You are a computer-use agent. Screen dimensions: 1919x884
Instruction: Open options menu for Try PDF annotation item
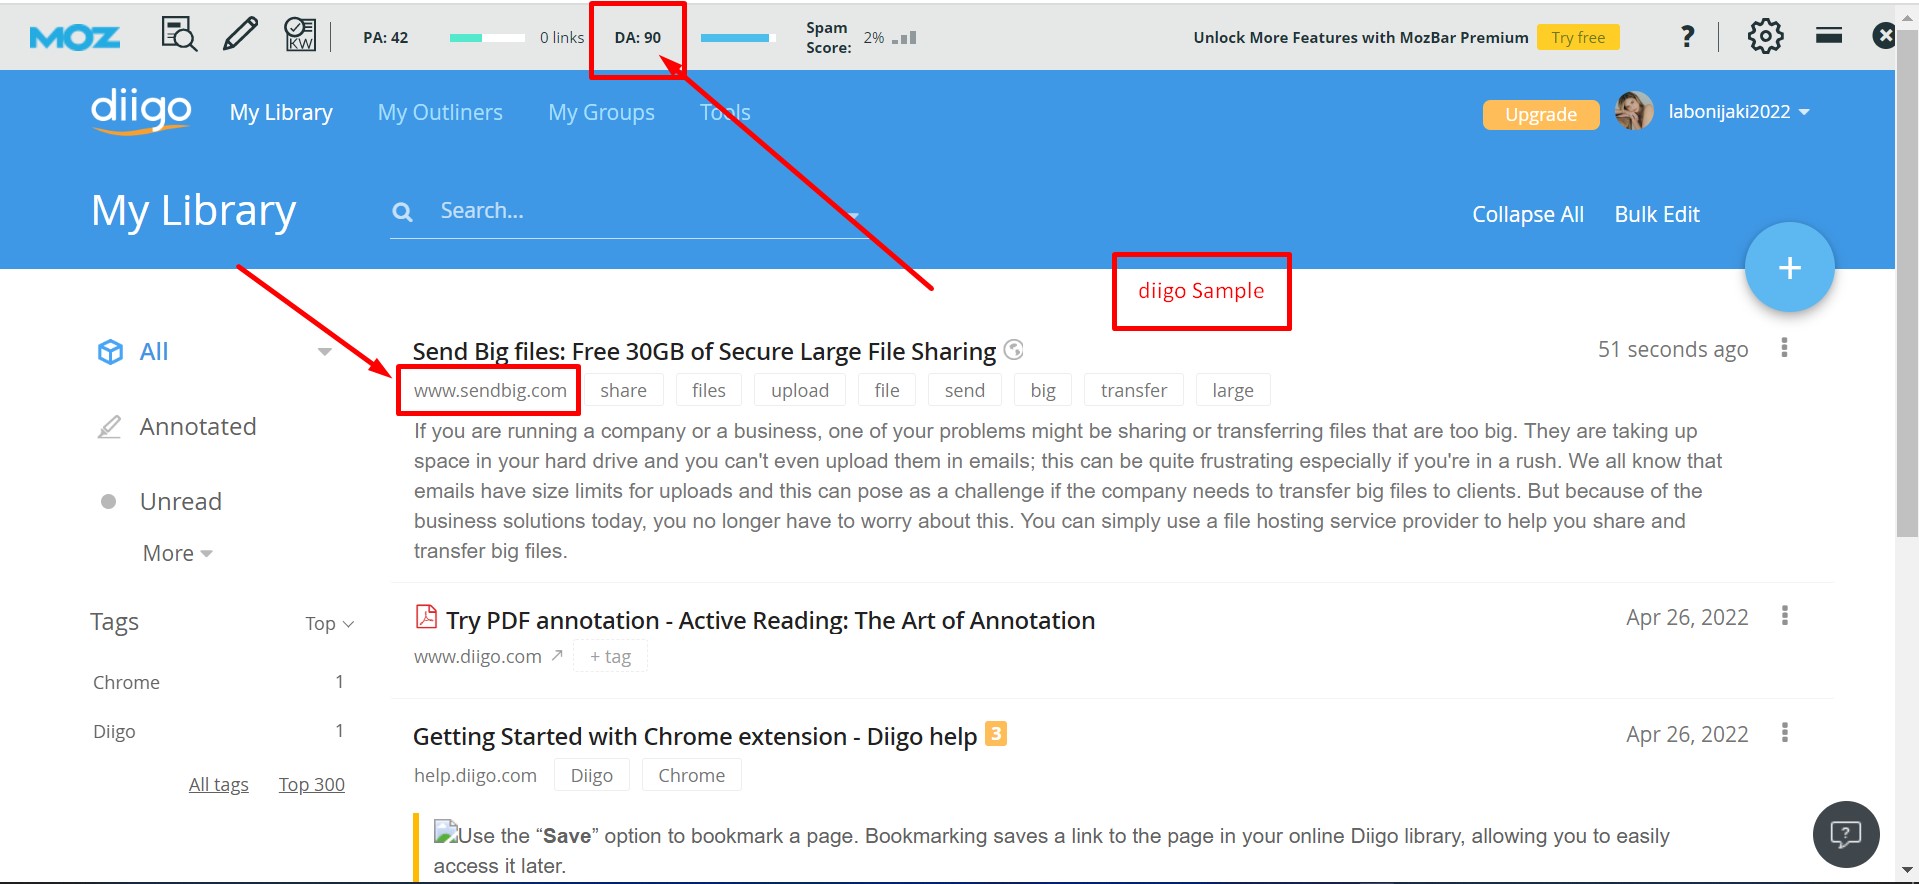point(1784,616)
